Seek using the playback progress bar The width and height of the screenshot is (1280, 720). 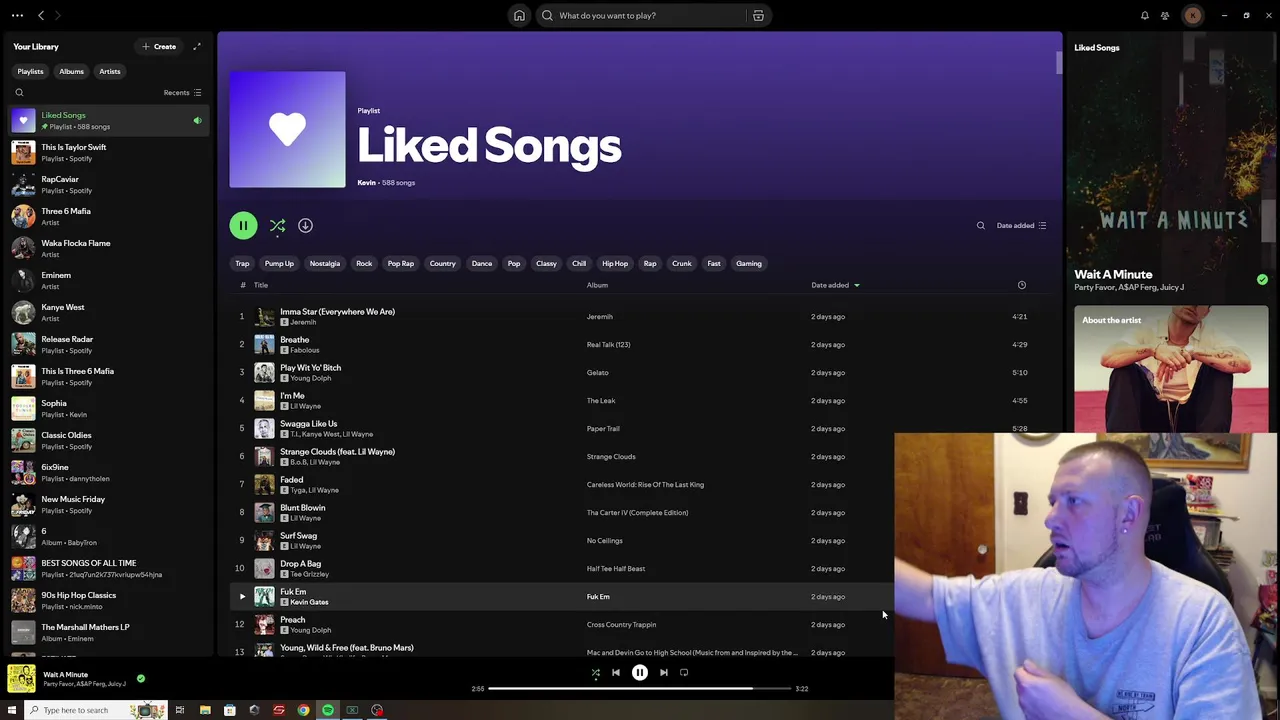[x=640, y=688]
